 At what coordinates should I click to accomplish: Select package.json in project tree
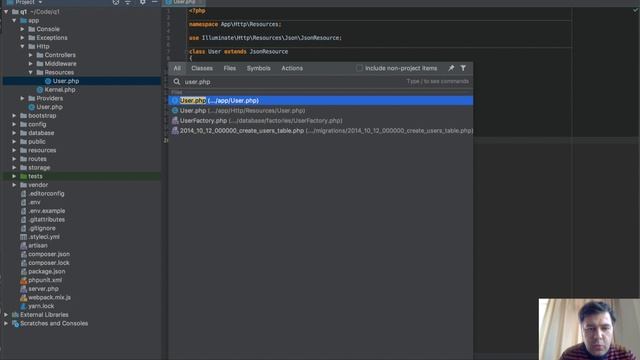click(47, 271)
